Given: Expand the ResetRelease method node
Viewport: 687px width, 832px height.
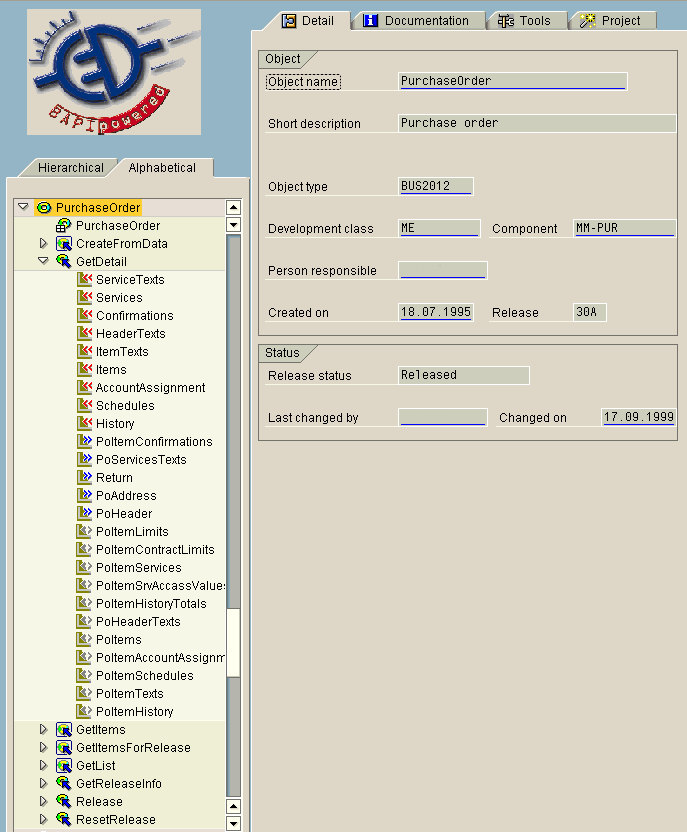Looking at the screenshot, I should (43, 820).
